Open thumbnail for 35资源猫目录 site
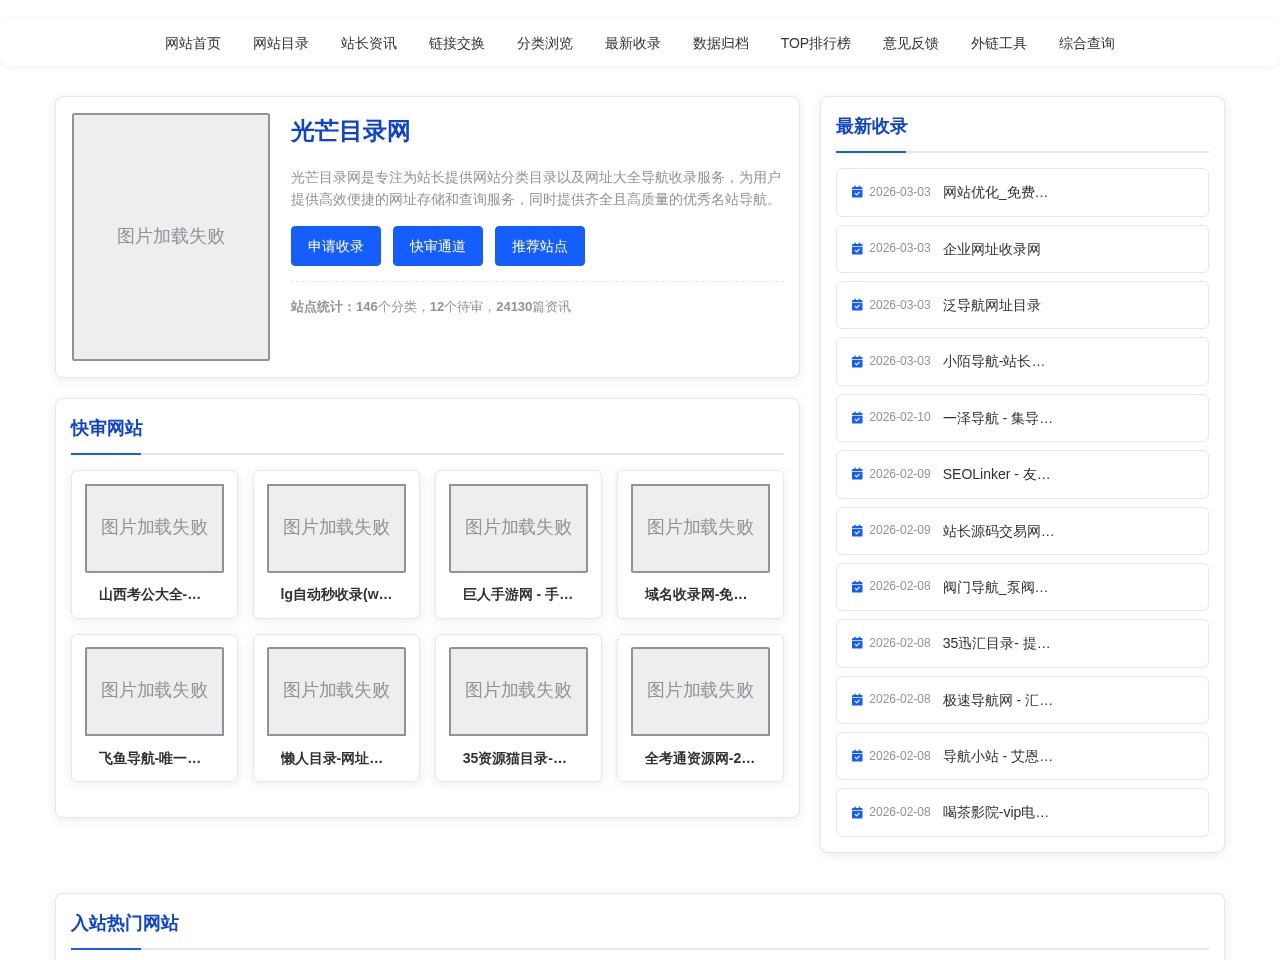 click(518, 691)
